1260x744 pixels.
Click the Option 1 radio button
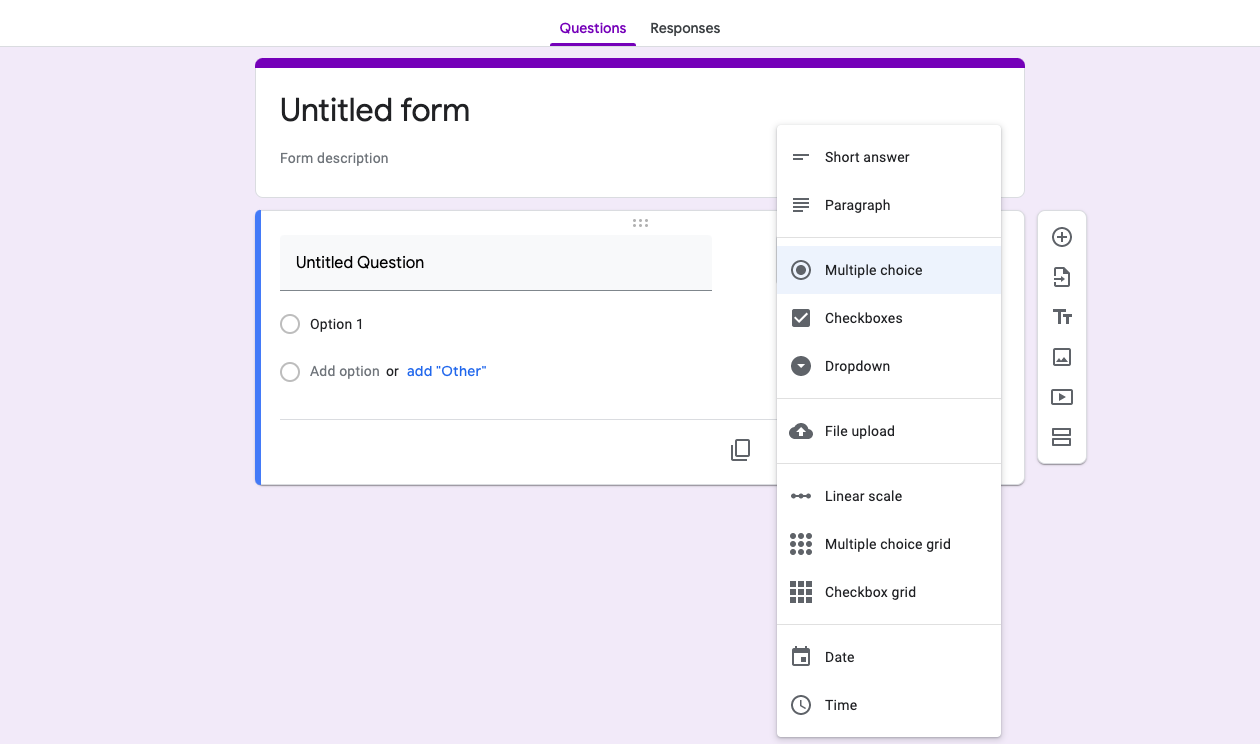[290, 324]
